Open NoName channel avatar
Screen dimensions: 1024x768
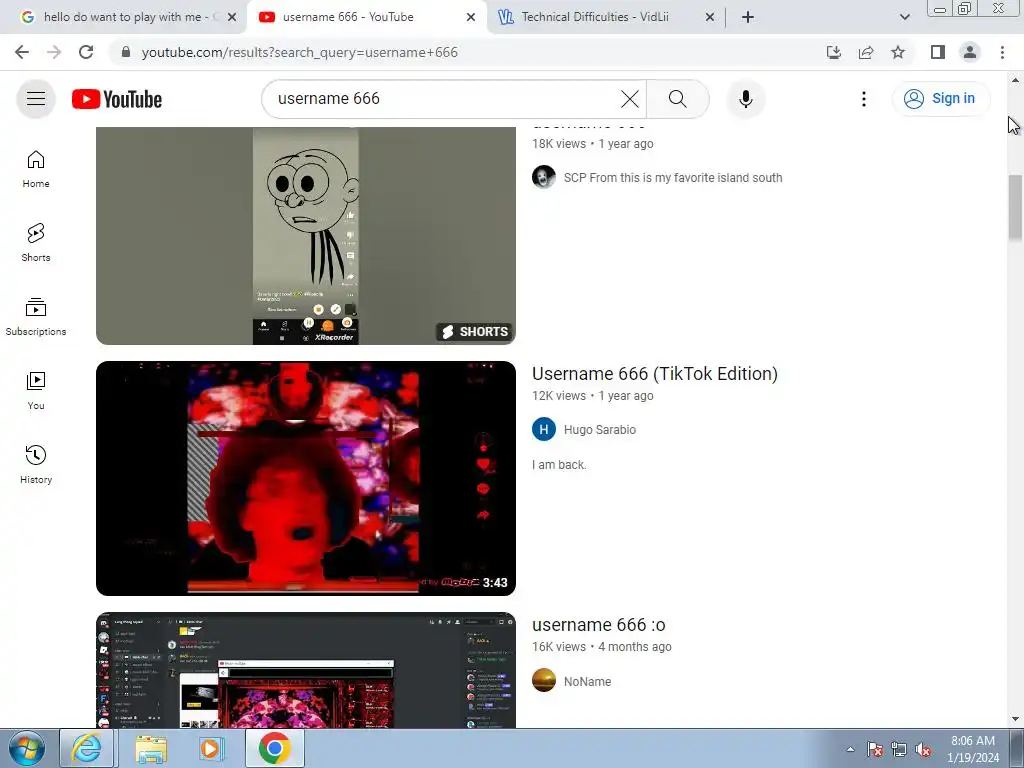pos(543,680)
